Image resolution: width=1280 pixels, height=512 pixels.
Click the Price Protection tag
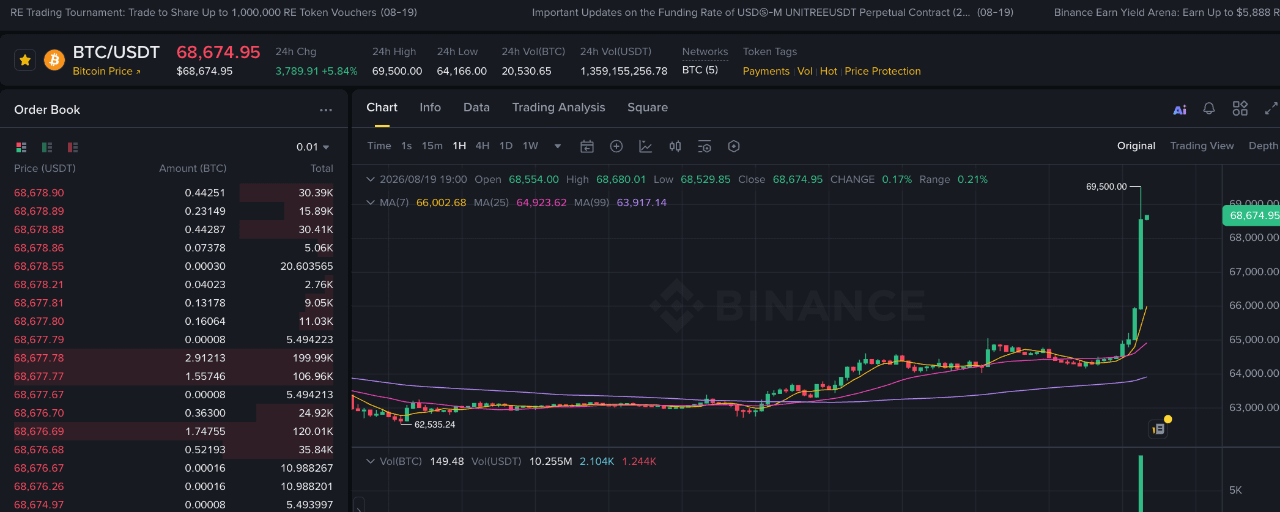(883, 72)
